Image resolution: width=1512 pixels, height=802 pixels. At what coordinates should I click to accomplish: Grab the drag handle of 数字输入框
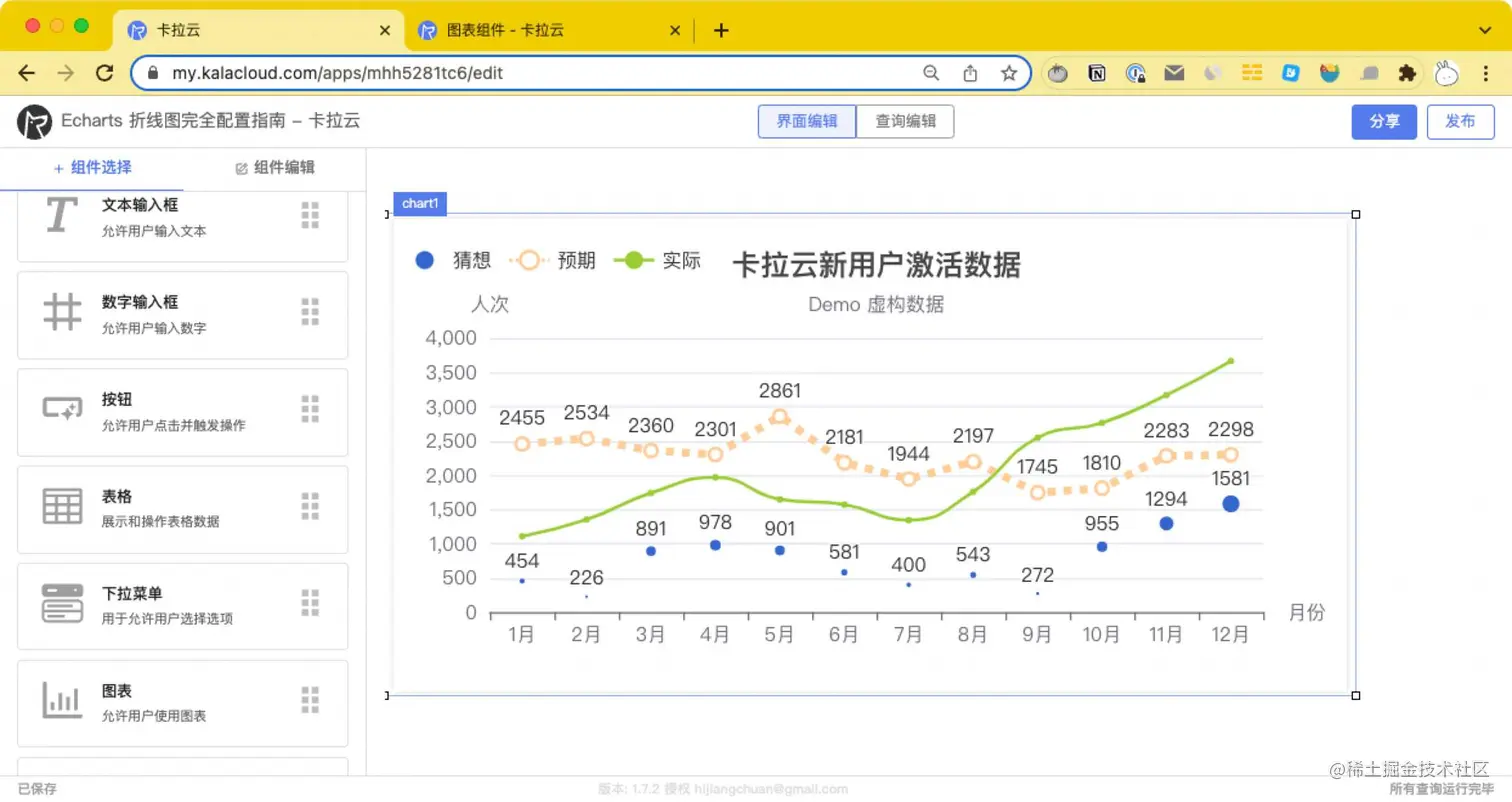tap(310, 312)
